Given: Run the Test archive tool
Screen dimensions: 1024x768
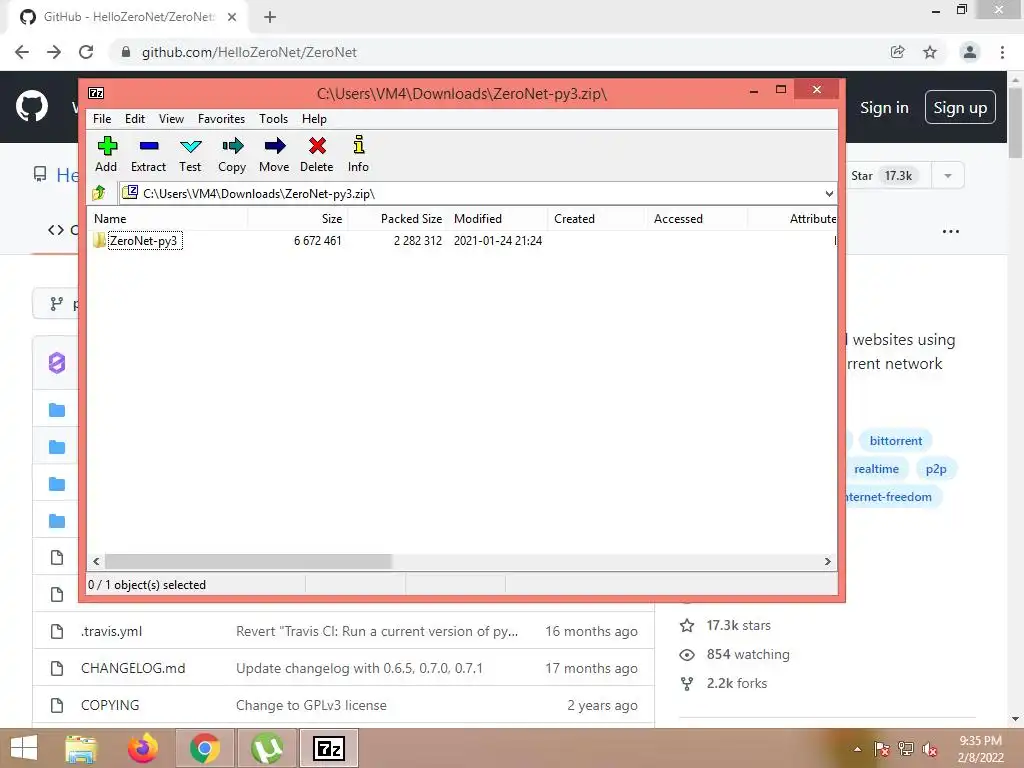Looking at the screenshot, I should pyautogui.click(x=190, y=154).
